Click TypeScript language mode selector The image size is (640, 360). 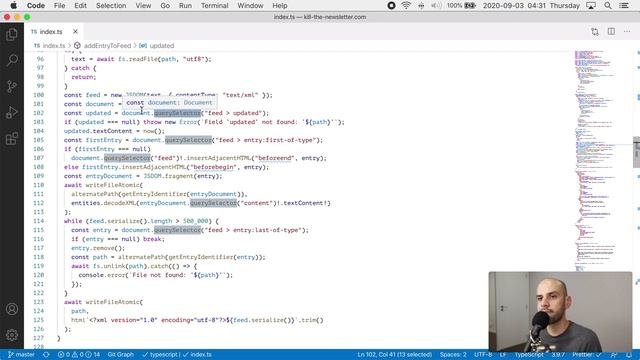529,355
